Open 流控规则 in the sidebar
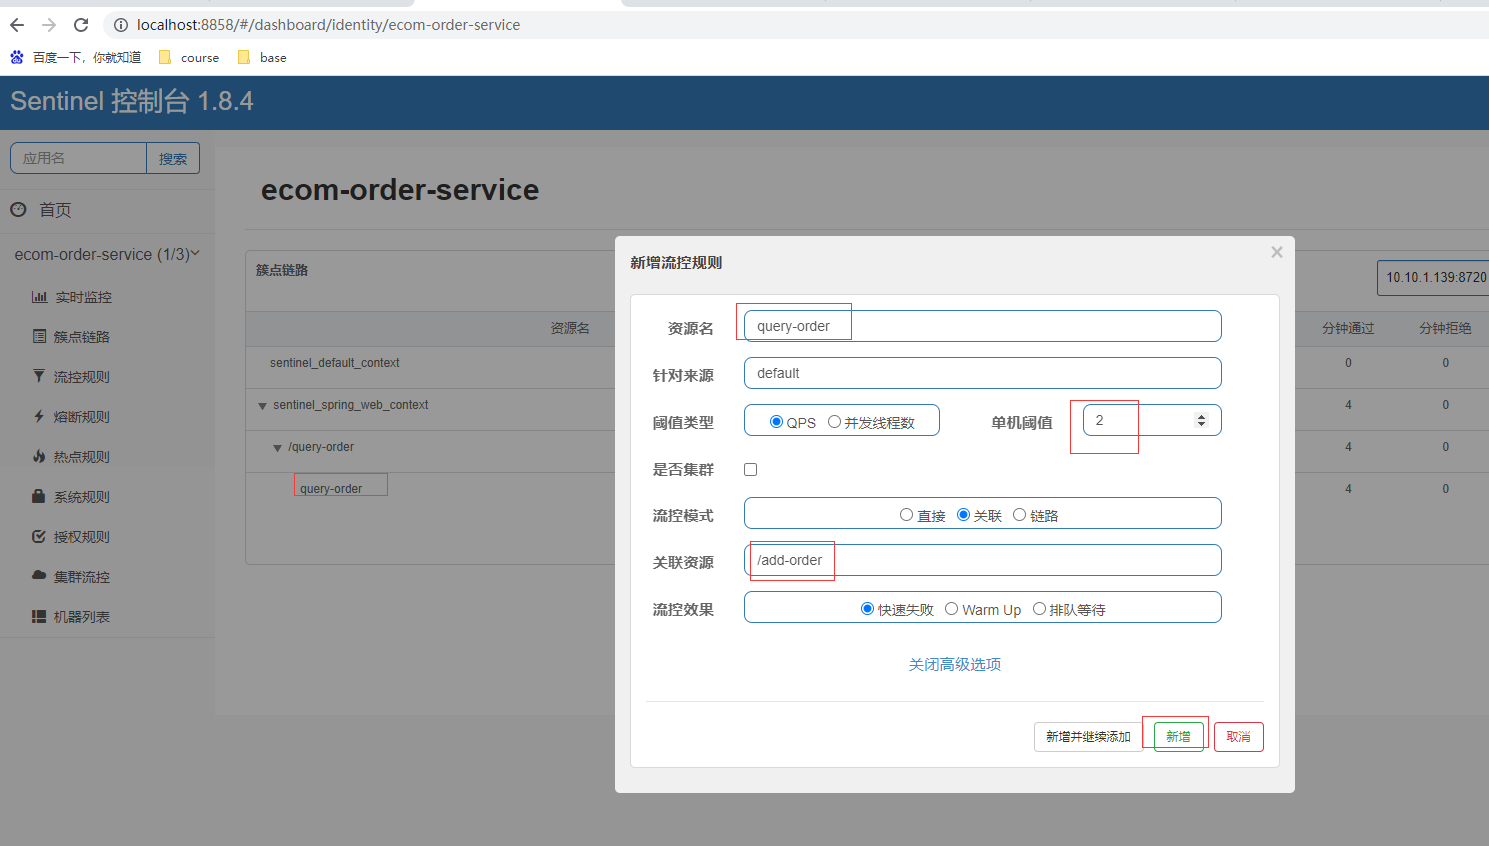This screenshot has height=846, width=1489. [x=82, y=377]
